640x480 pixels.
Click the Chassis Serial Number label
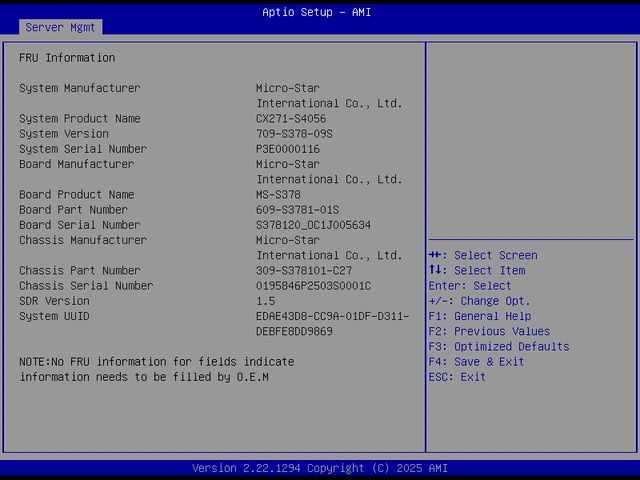[86, 286]
